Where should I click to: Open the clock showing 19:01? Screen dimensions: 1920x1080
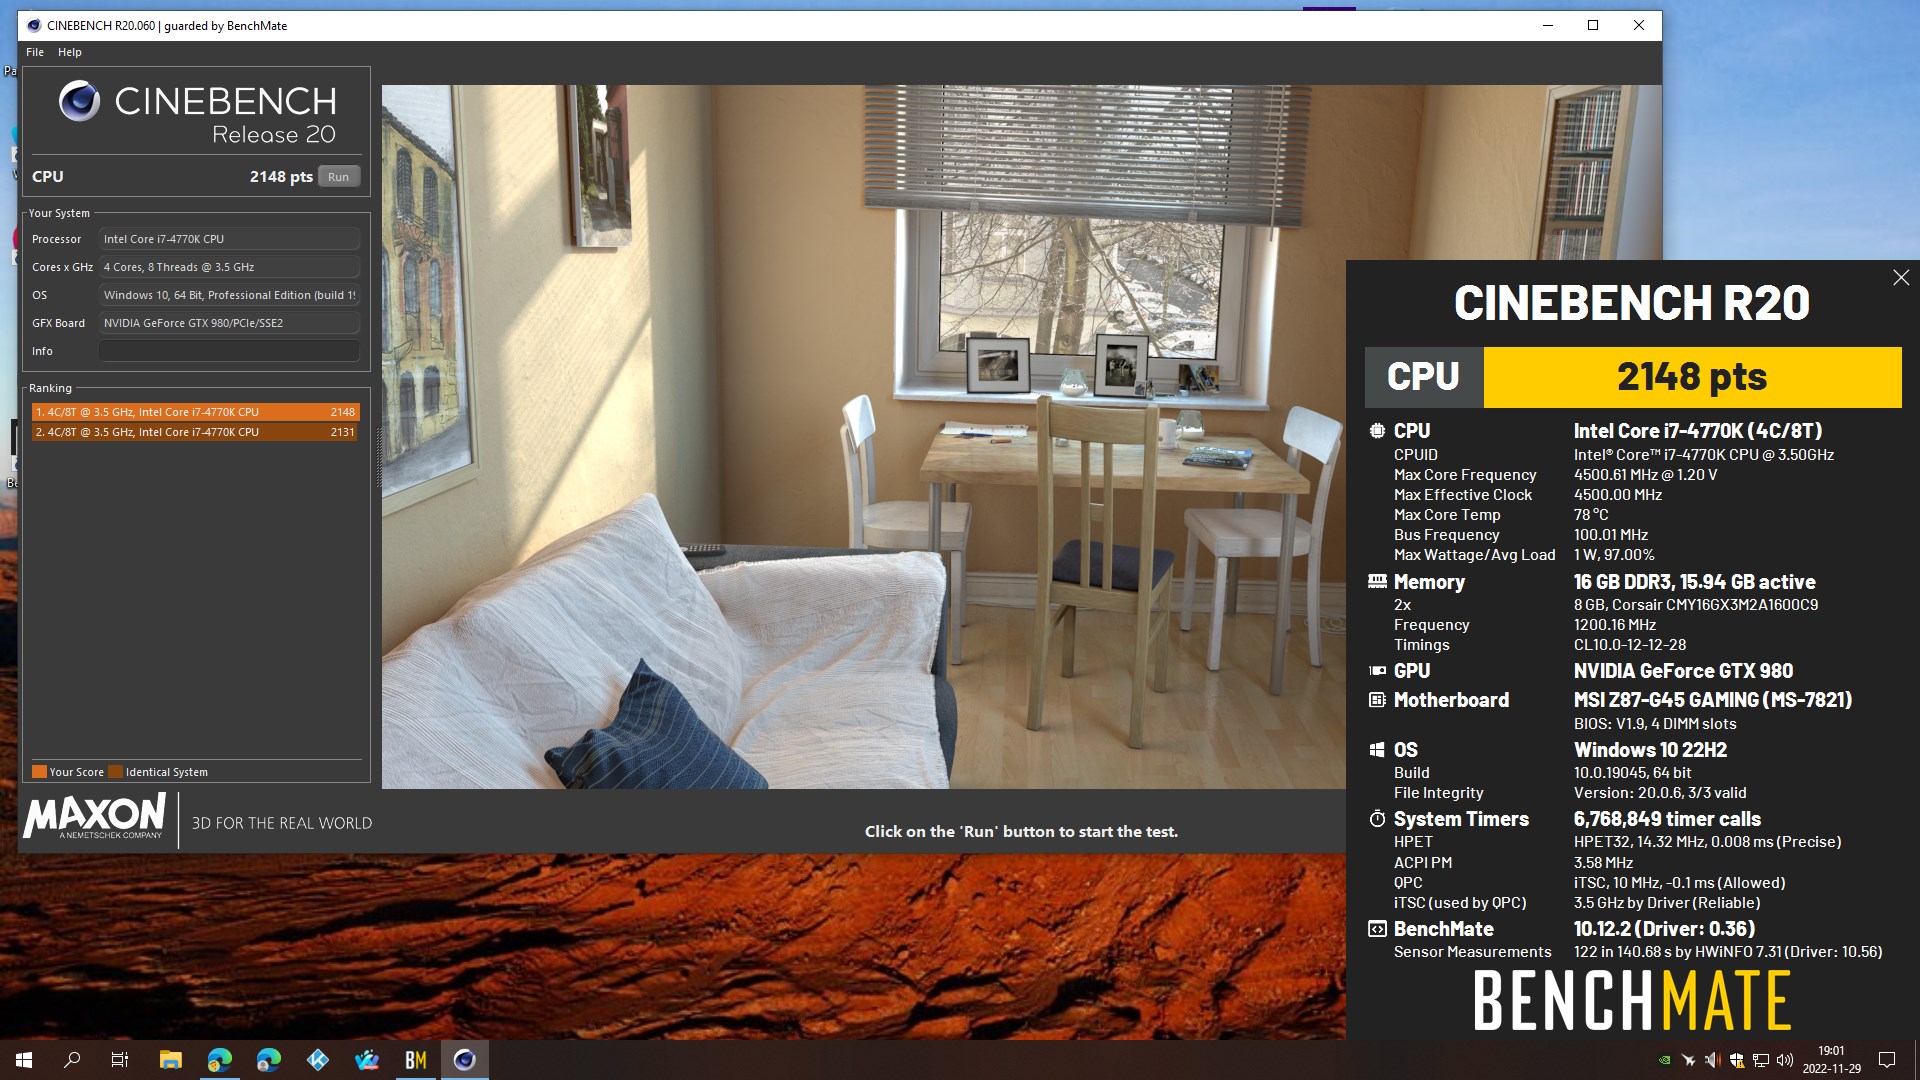pos(1832,1060)
